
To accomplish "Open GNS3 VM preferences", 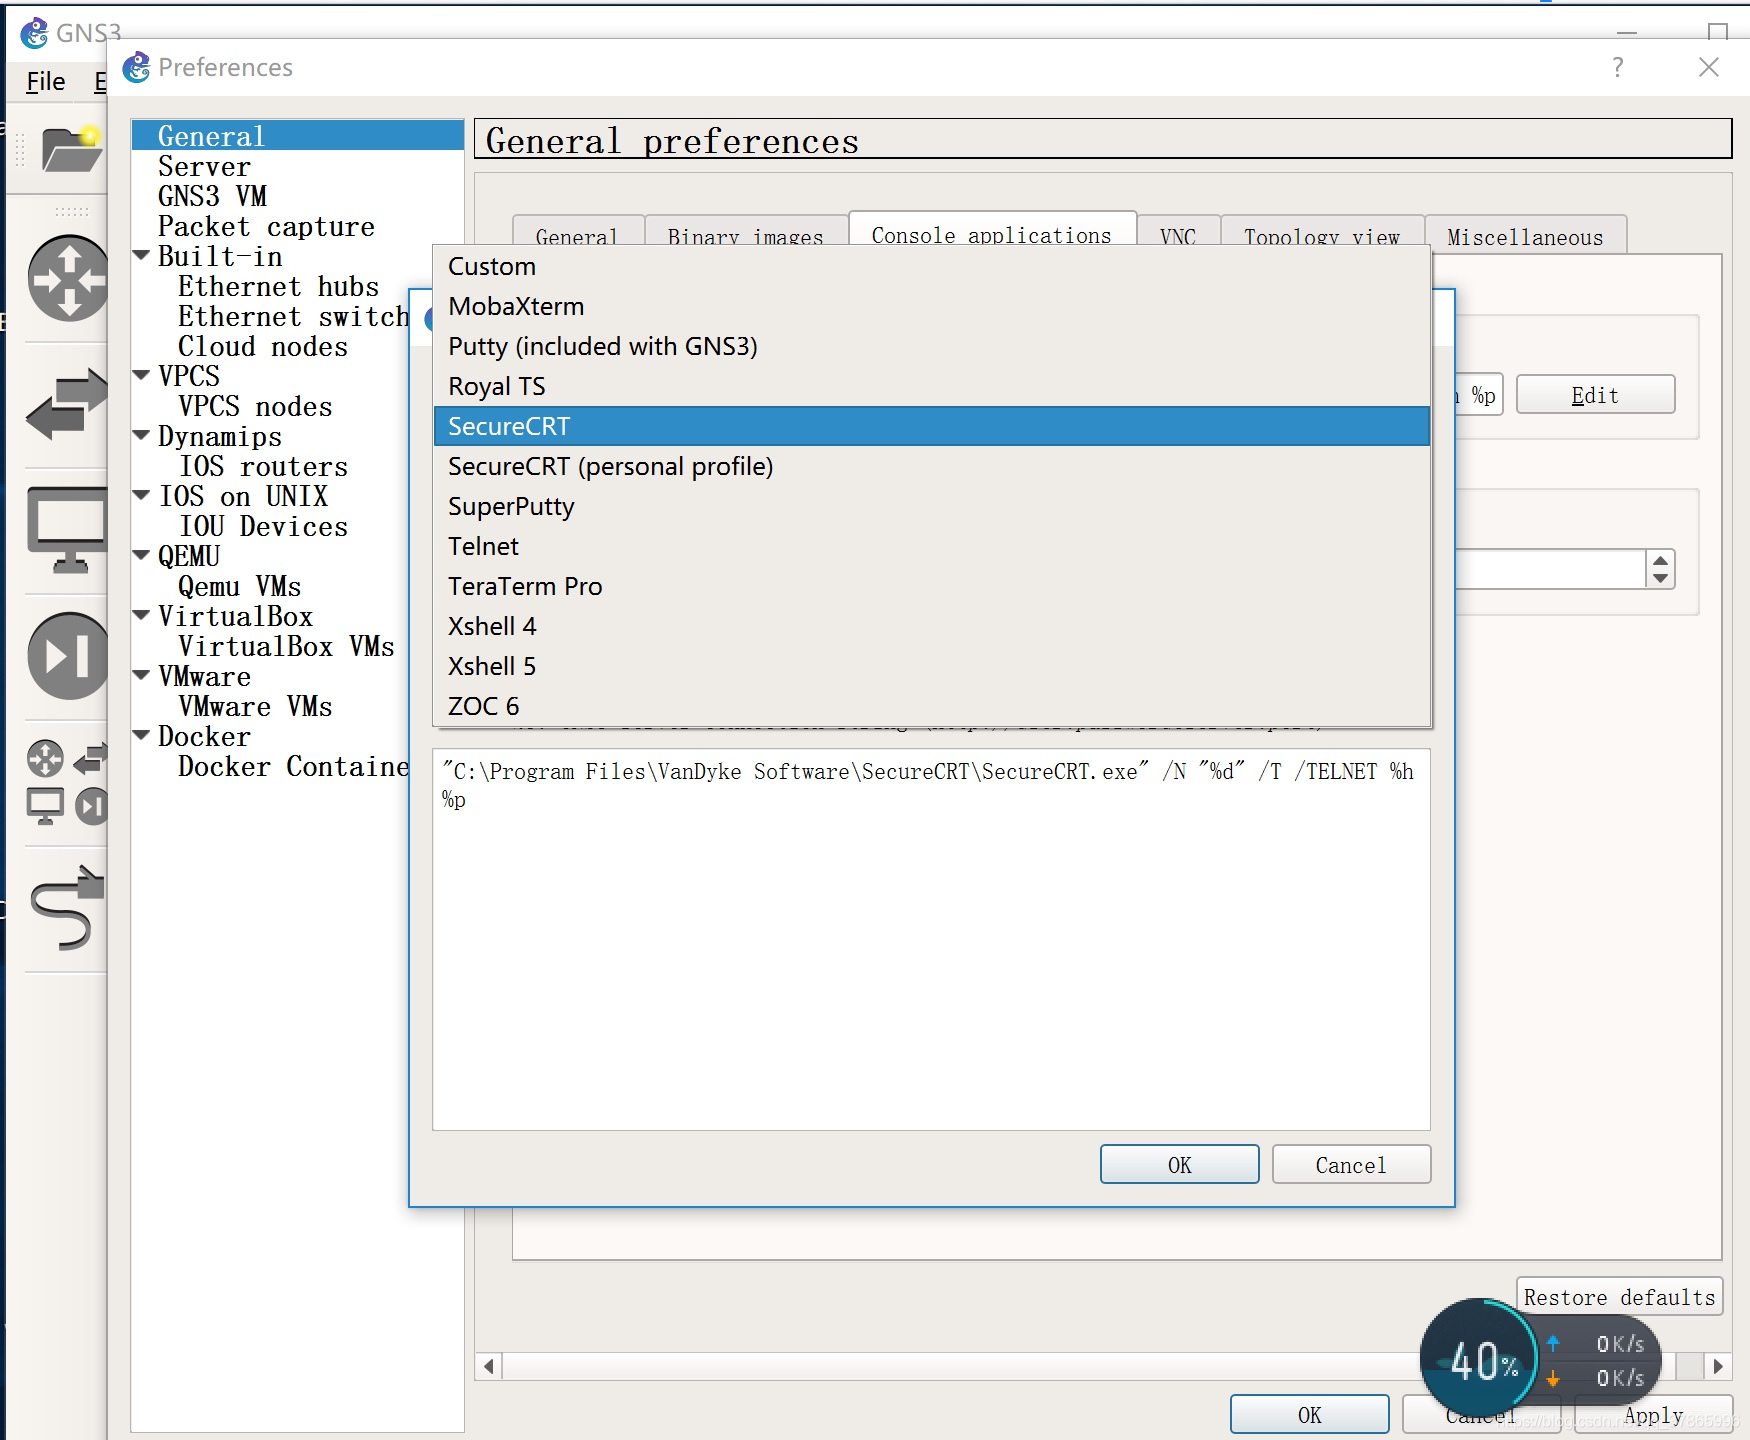I will pos(212,196).
